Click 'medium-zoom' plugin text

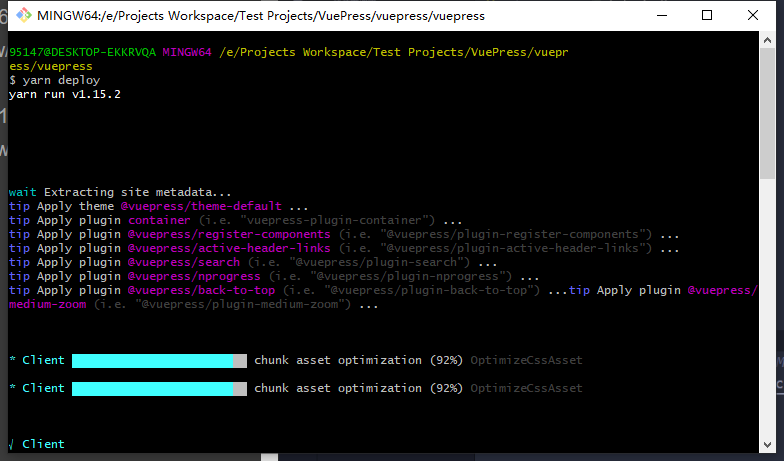[48, 304]
